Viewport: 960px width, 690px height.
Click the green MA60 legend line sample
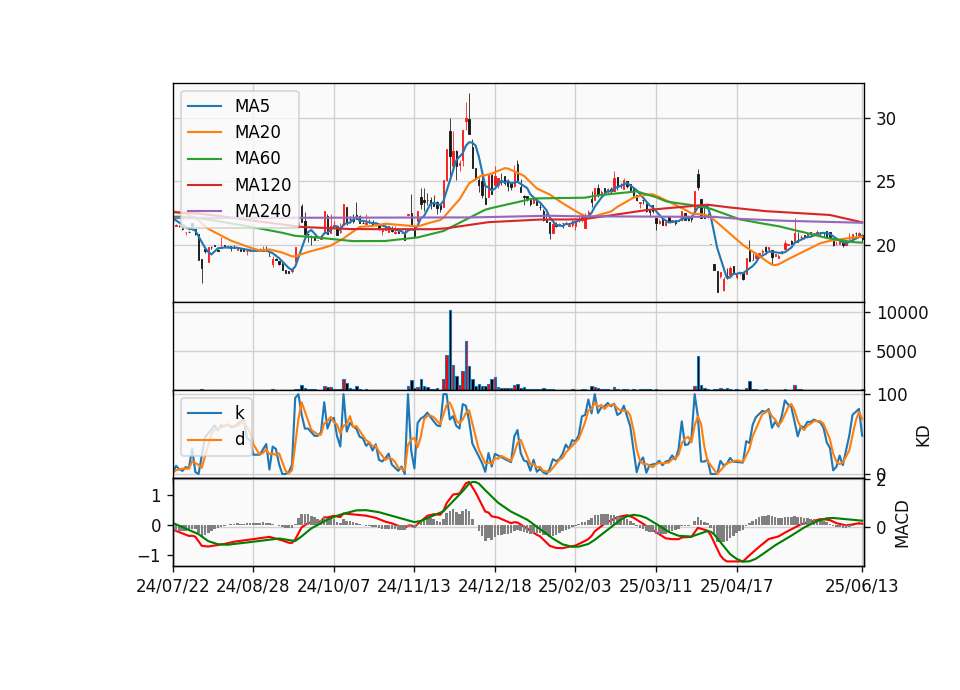pyautogui.click(x=204, y=159)
